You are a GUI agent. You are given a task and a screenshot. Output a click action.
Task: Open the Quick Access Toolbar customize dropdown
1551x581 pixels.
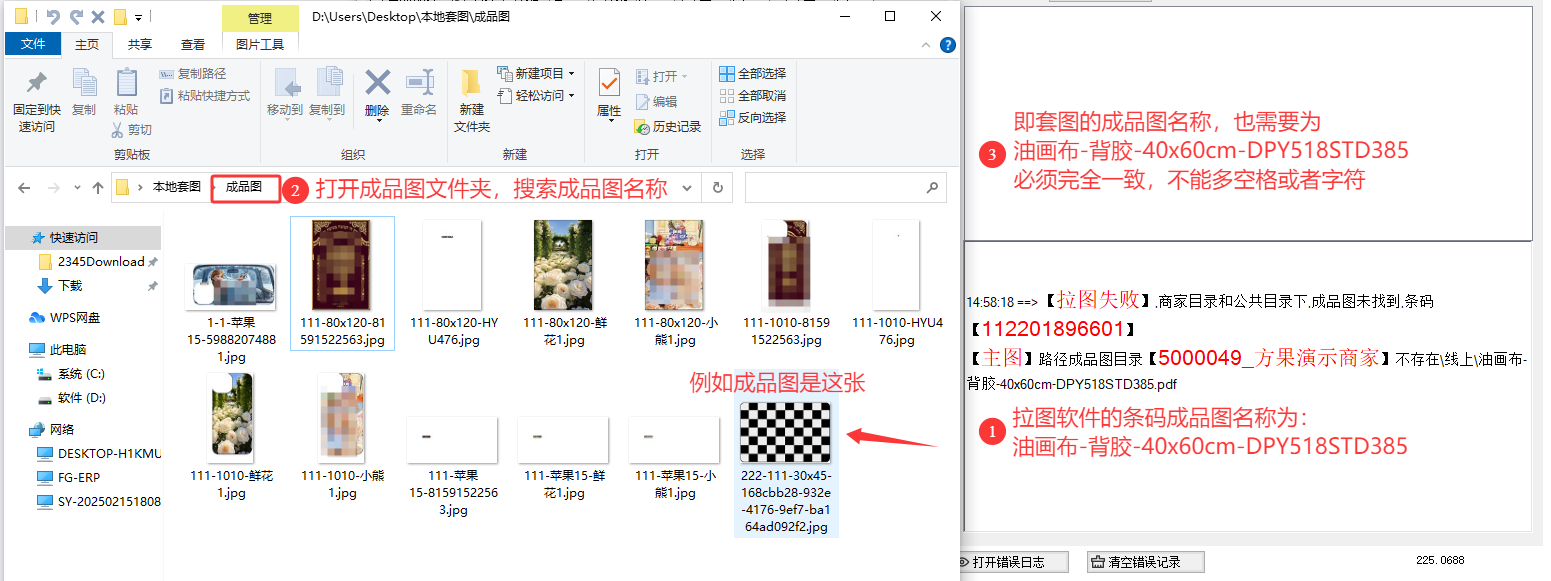[x=139, y=16]
